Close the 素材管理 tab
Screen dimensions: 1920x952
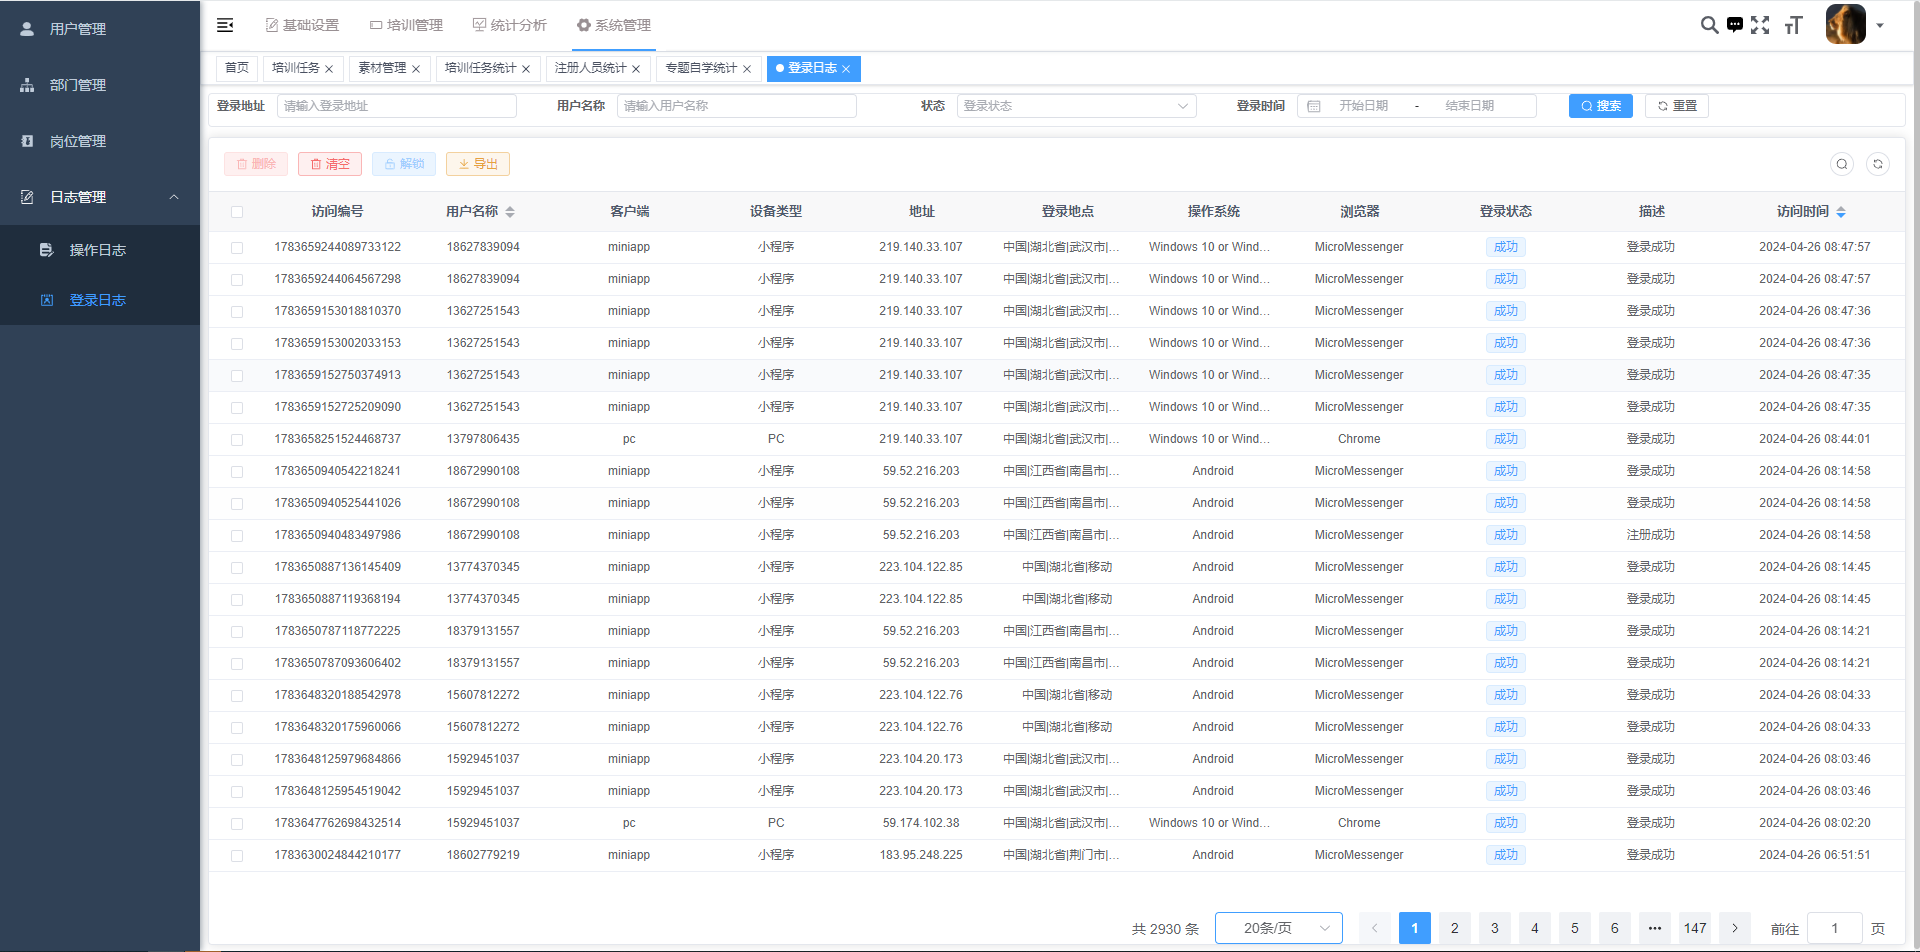tap(416, 69)
